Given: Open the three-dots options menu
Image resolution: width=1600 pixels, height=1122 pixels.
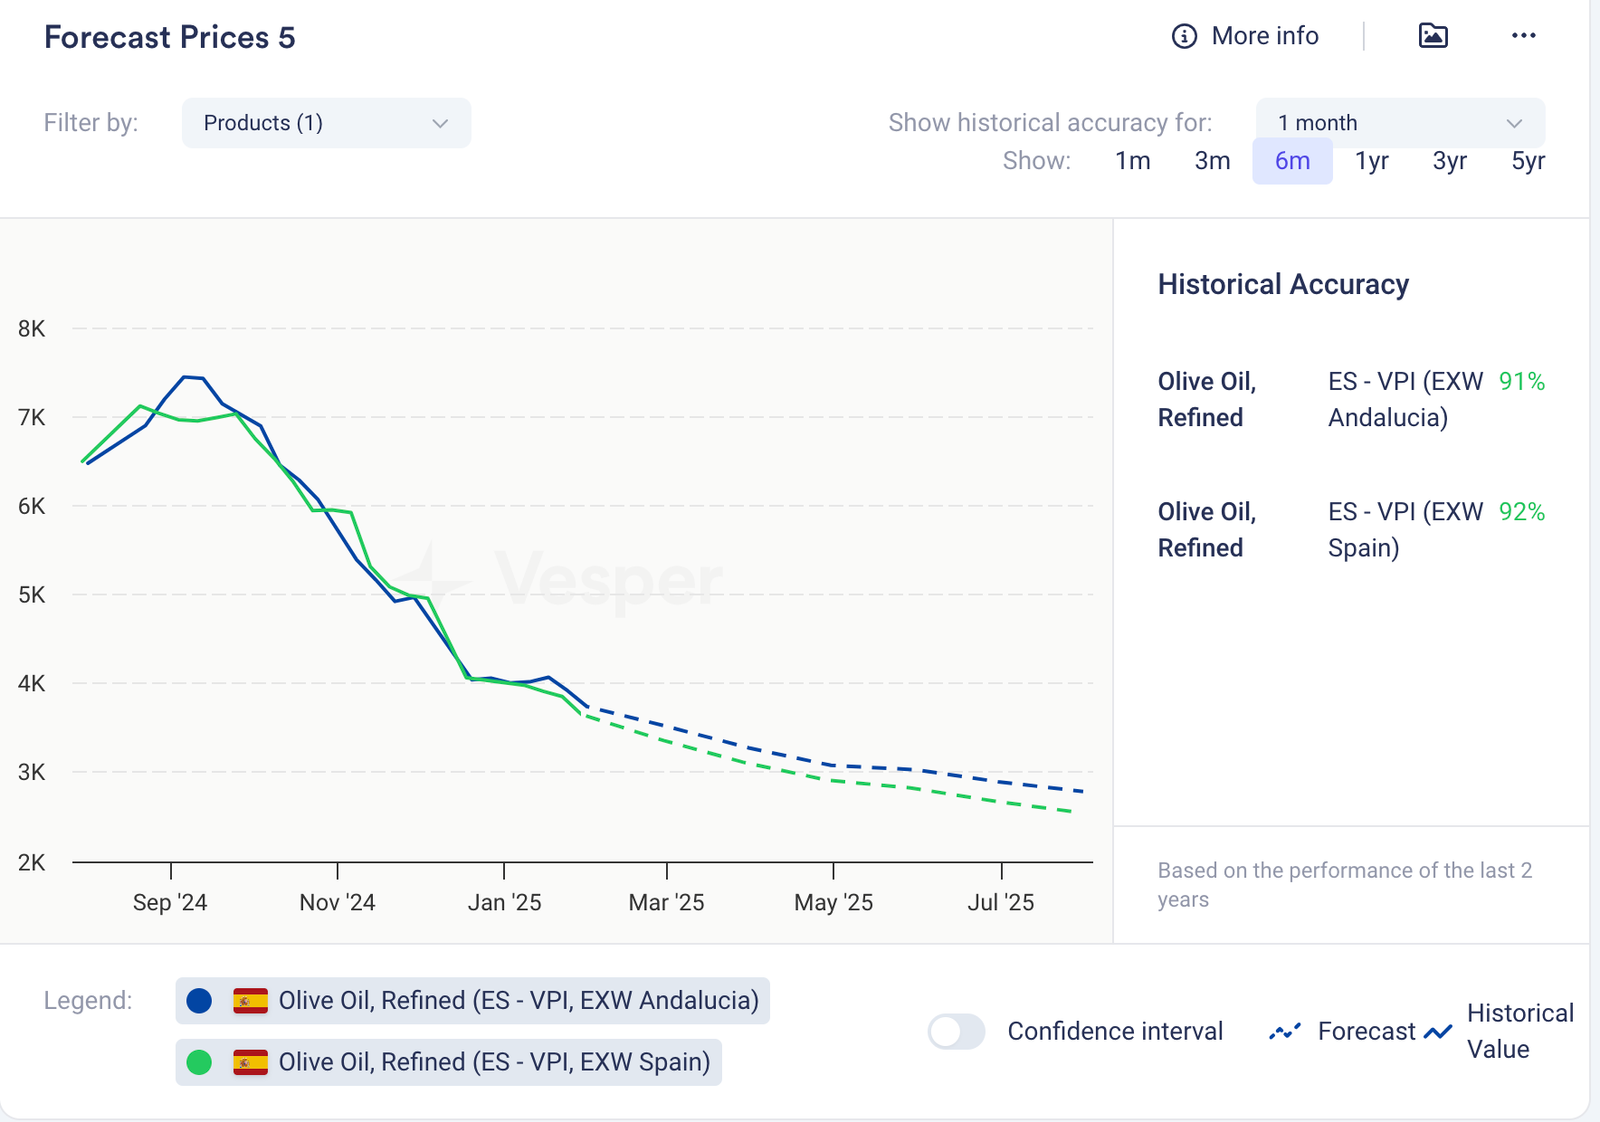Looking at the screenshot, I should tap(1523, 36).
